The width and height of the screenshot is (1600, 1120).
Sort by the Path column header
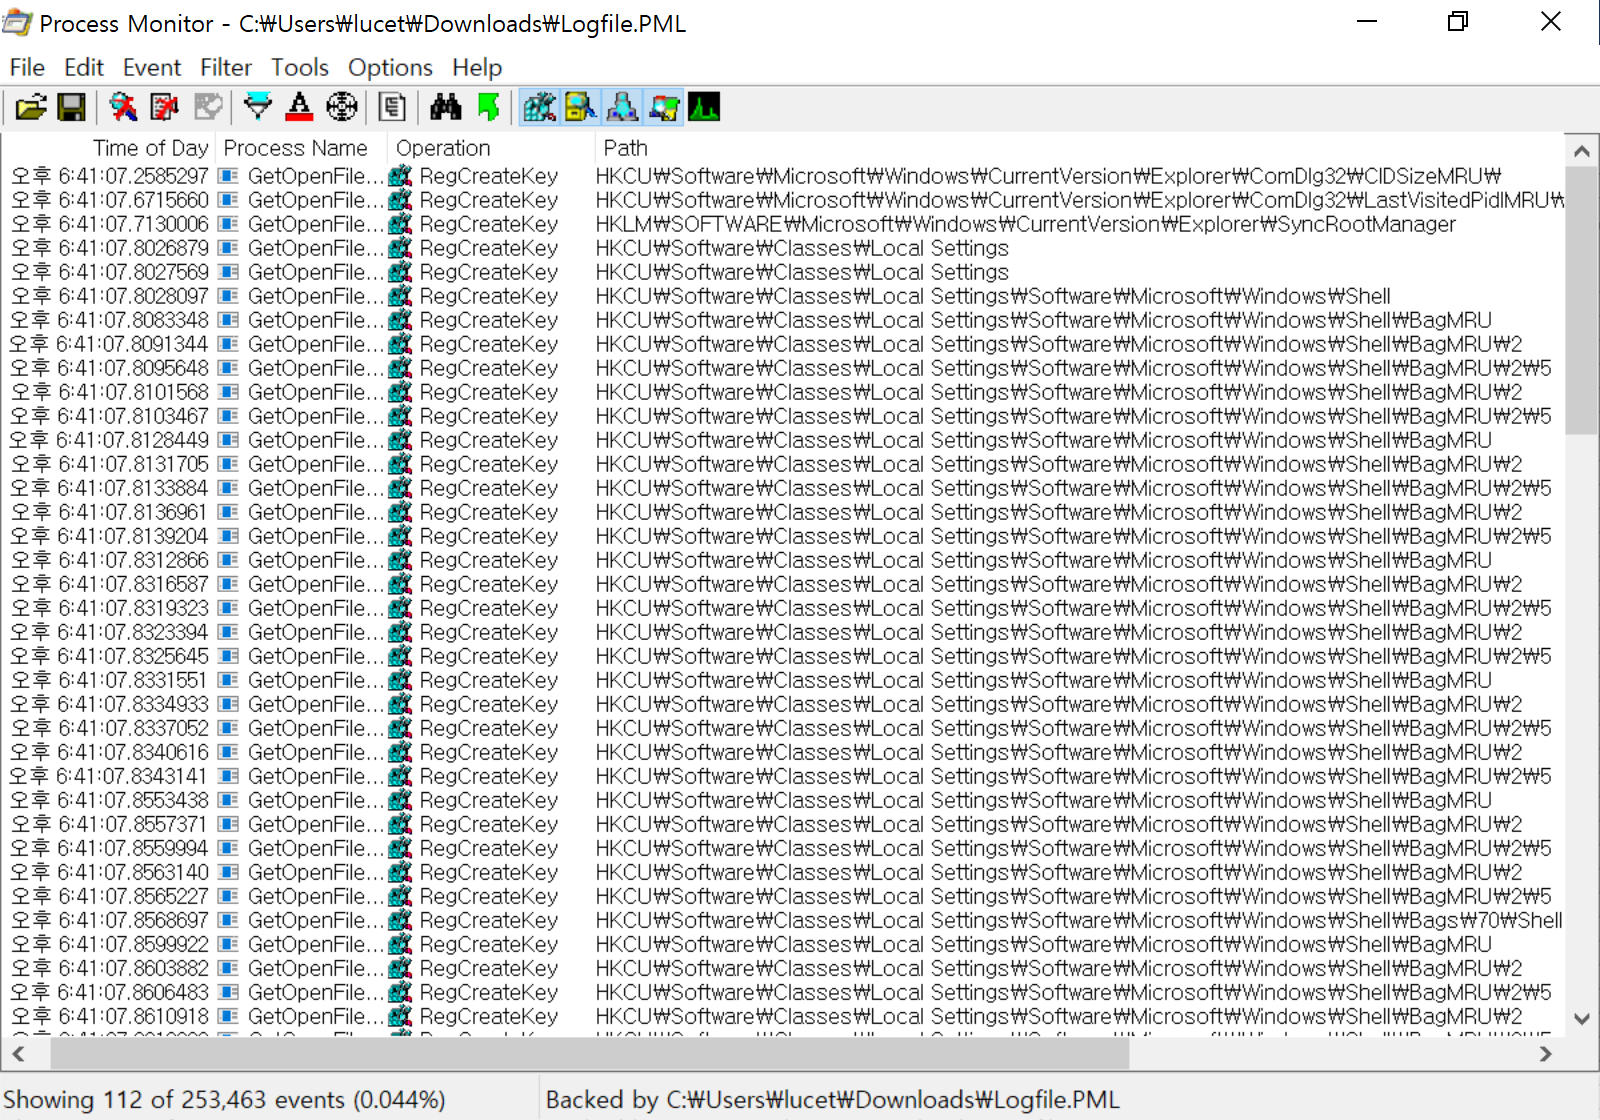1080,148
